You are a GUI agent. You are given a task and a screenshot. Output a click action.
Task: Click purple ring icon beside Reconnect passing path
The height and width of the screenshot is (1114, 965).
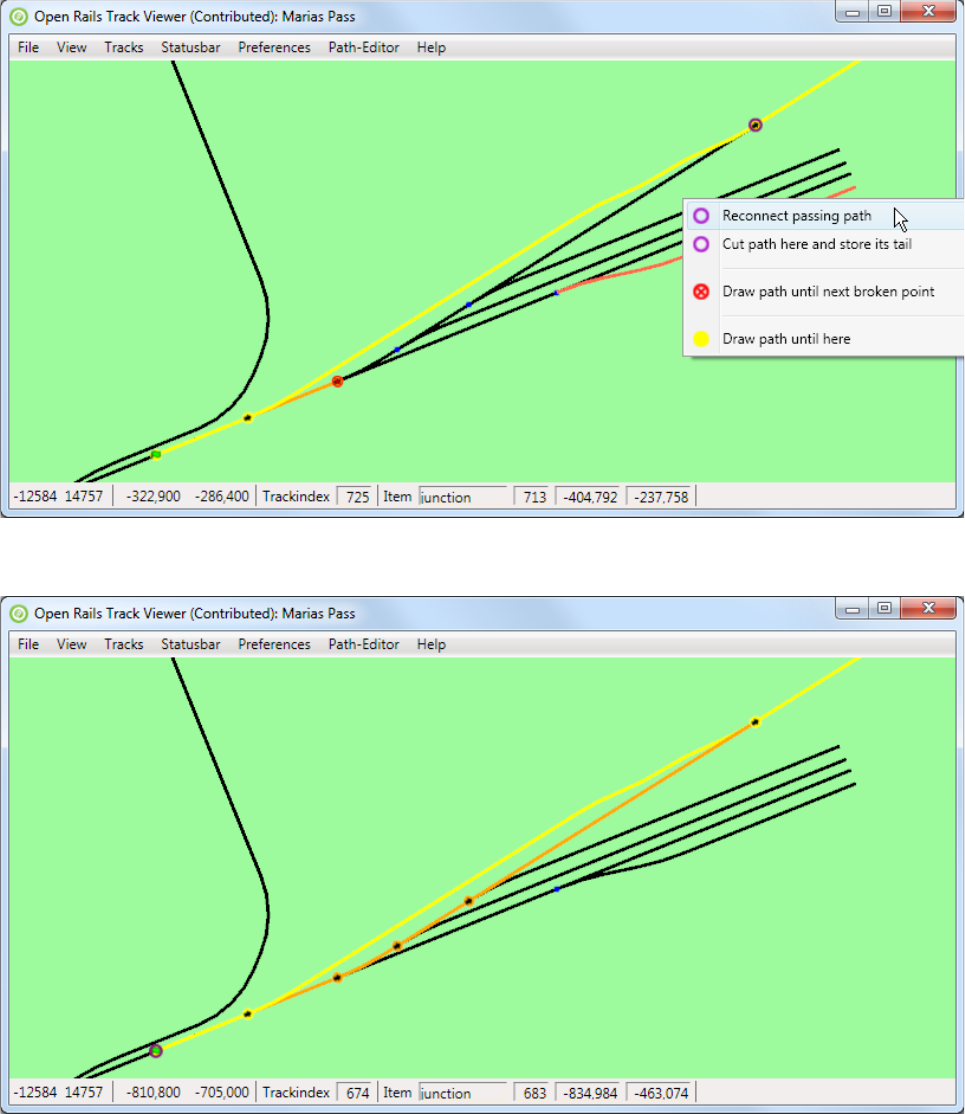pos(701,216)
